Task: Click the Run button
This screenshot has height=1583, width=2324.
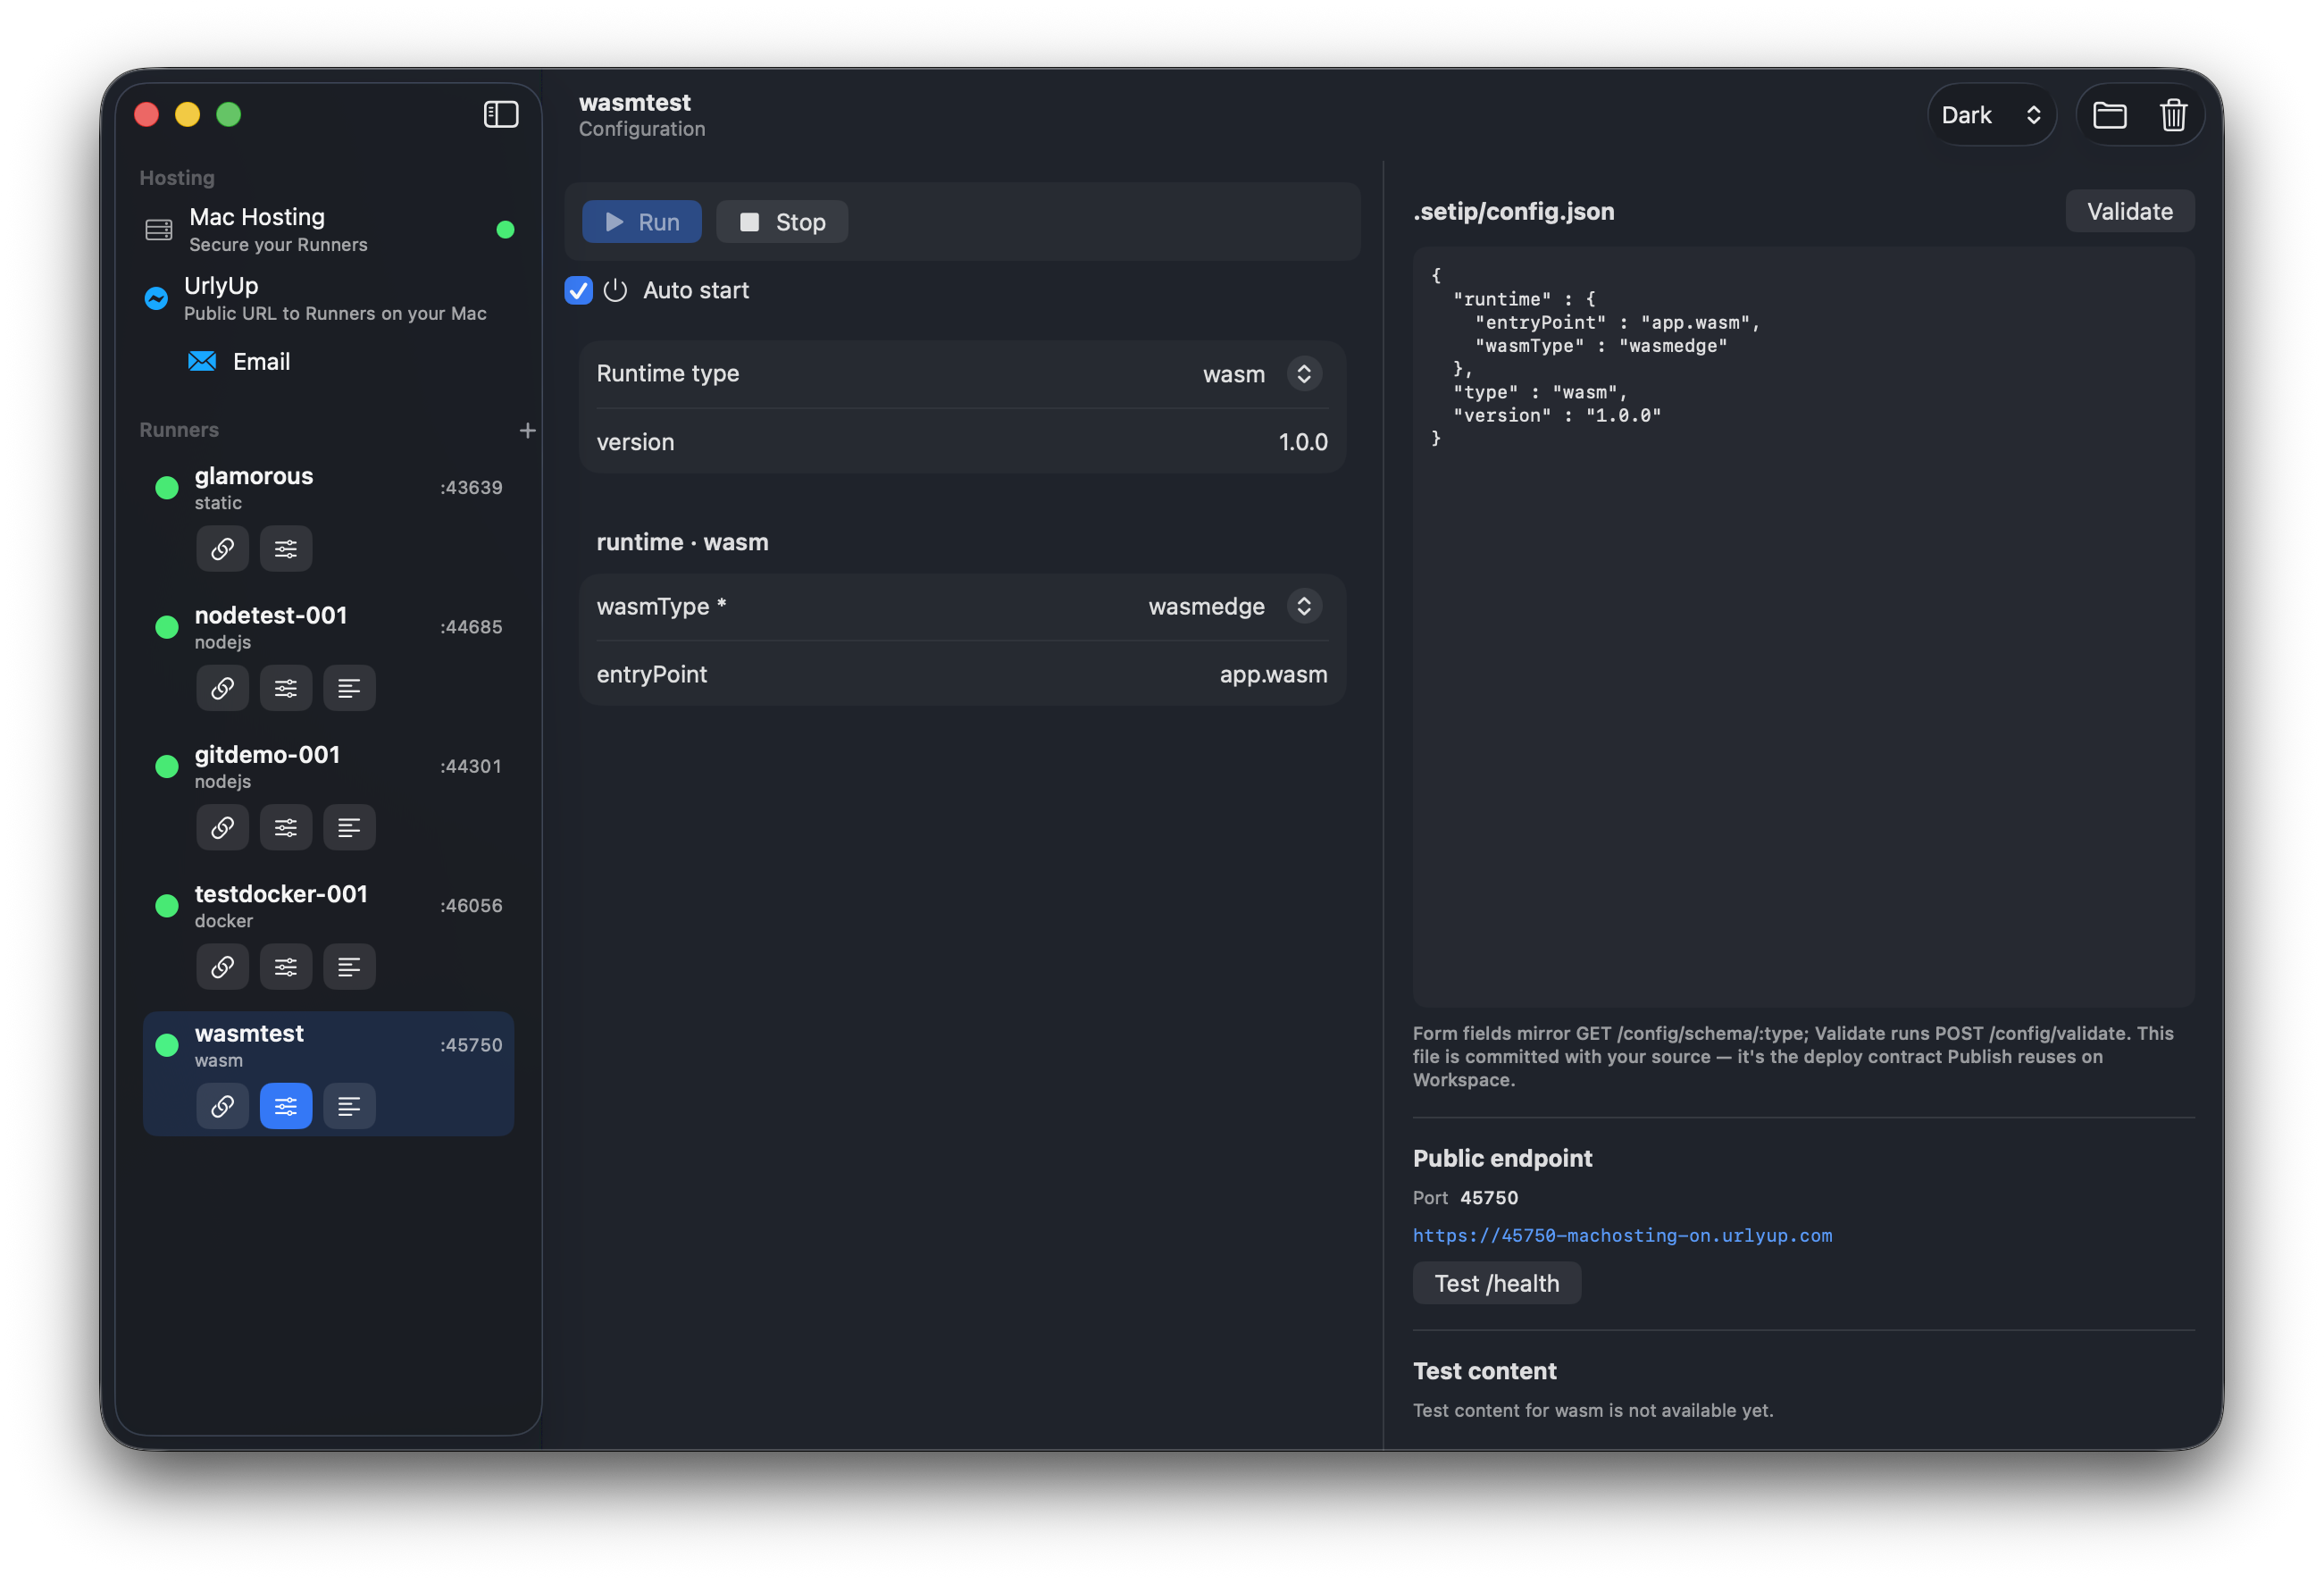Action: [x=642, y=222]
